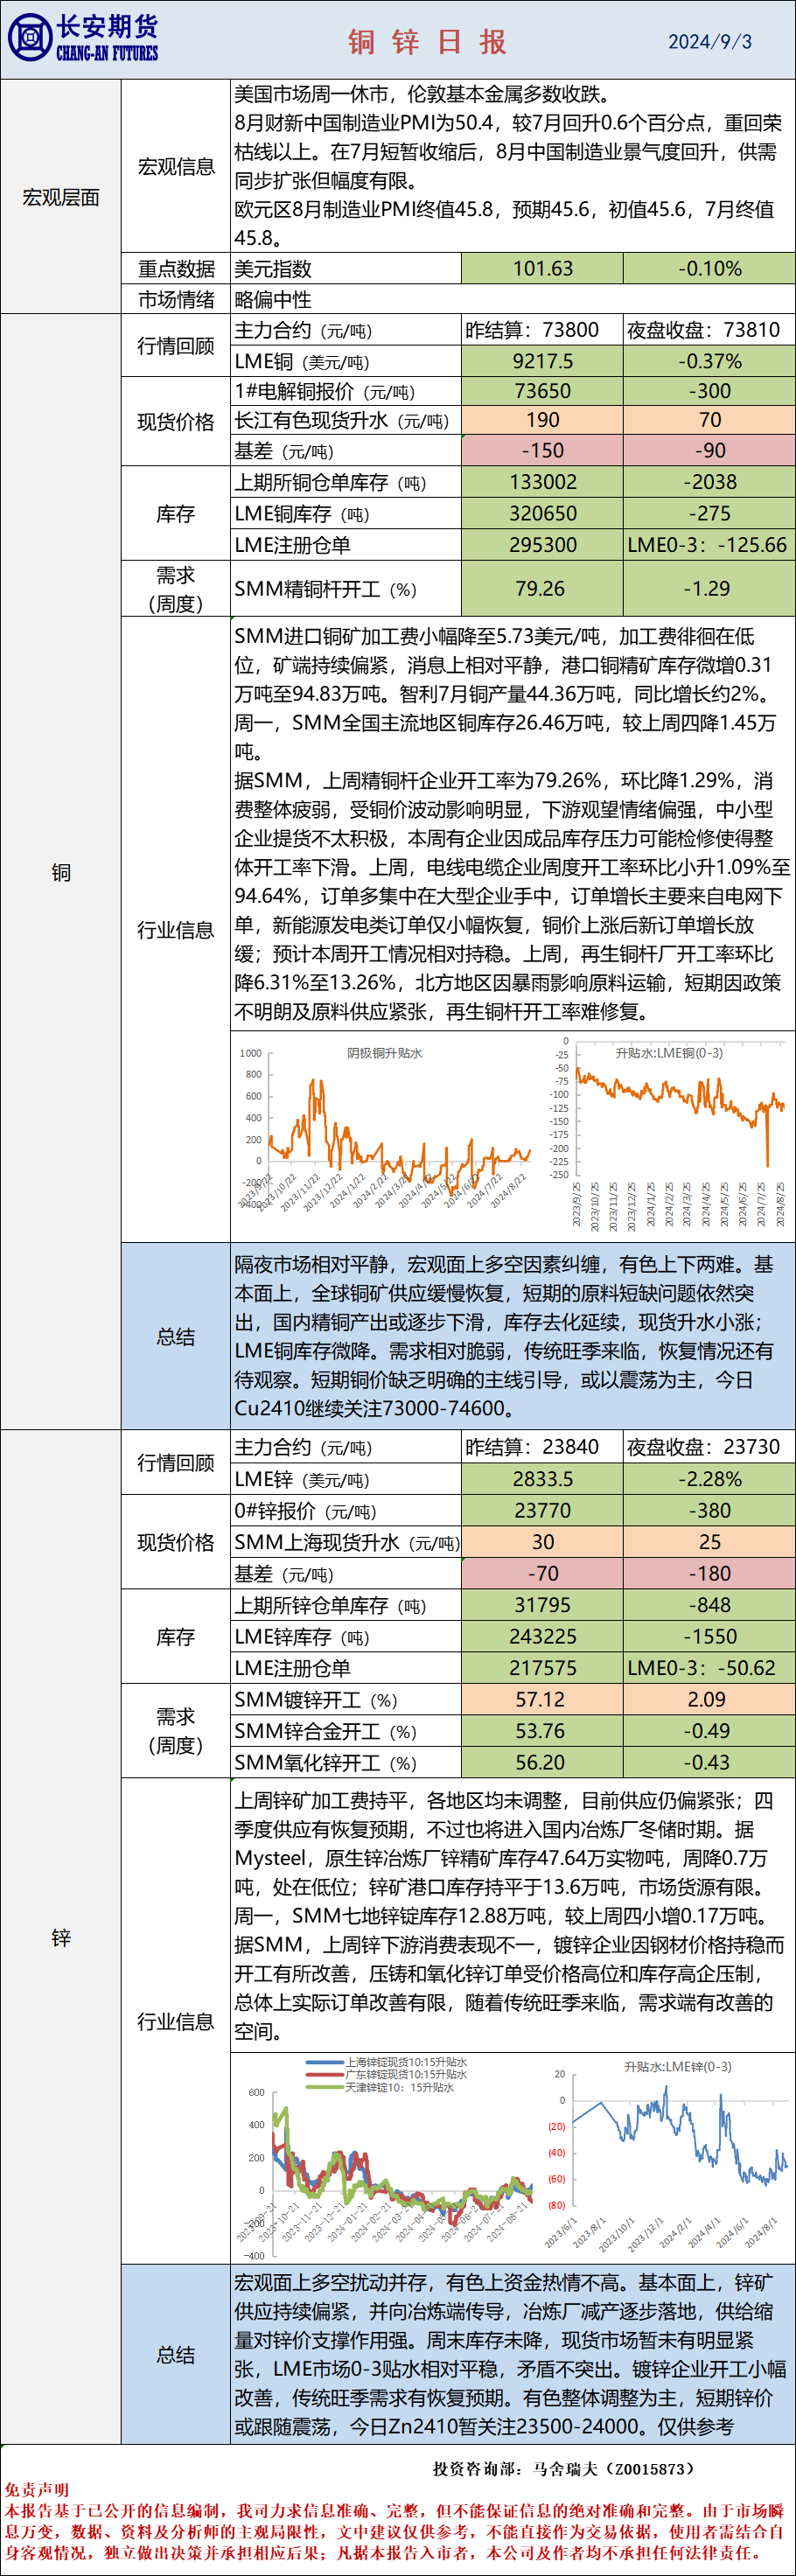Select LME铜库存 value 320650
The height and width of the screenshot is (2576, 796).
(542, 514)
